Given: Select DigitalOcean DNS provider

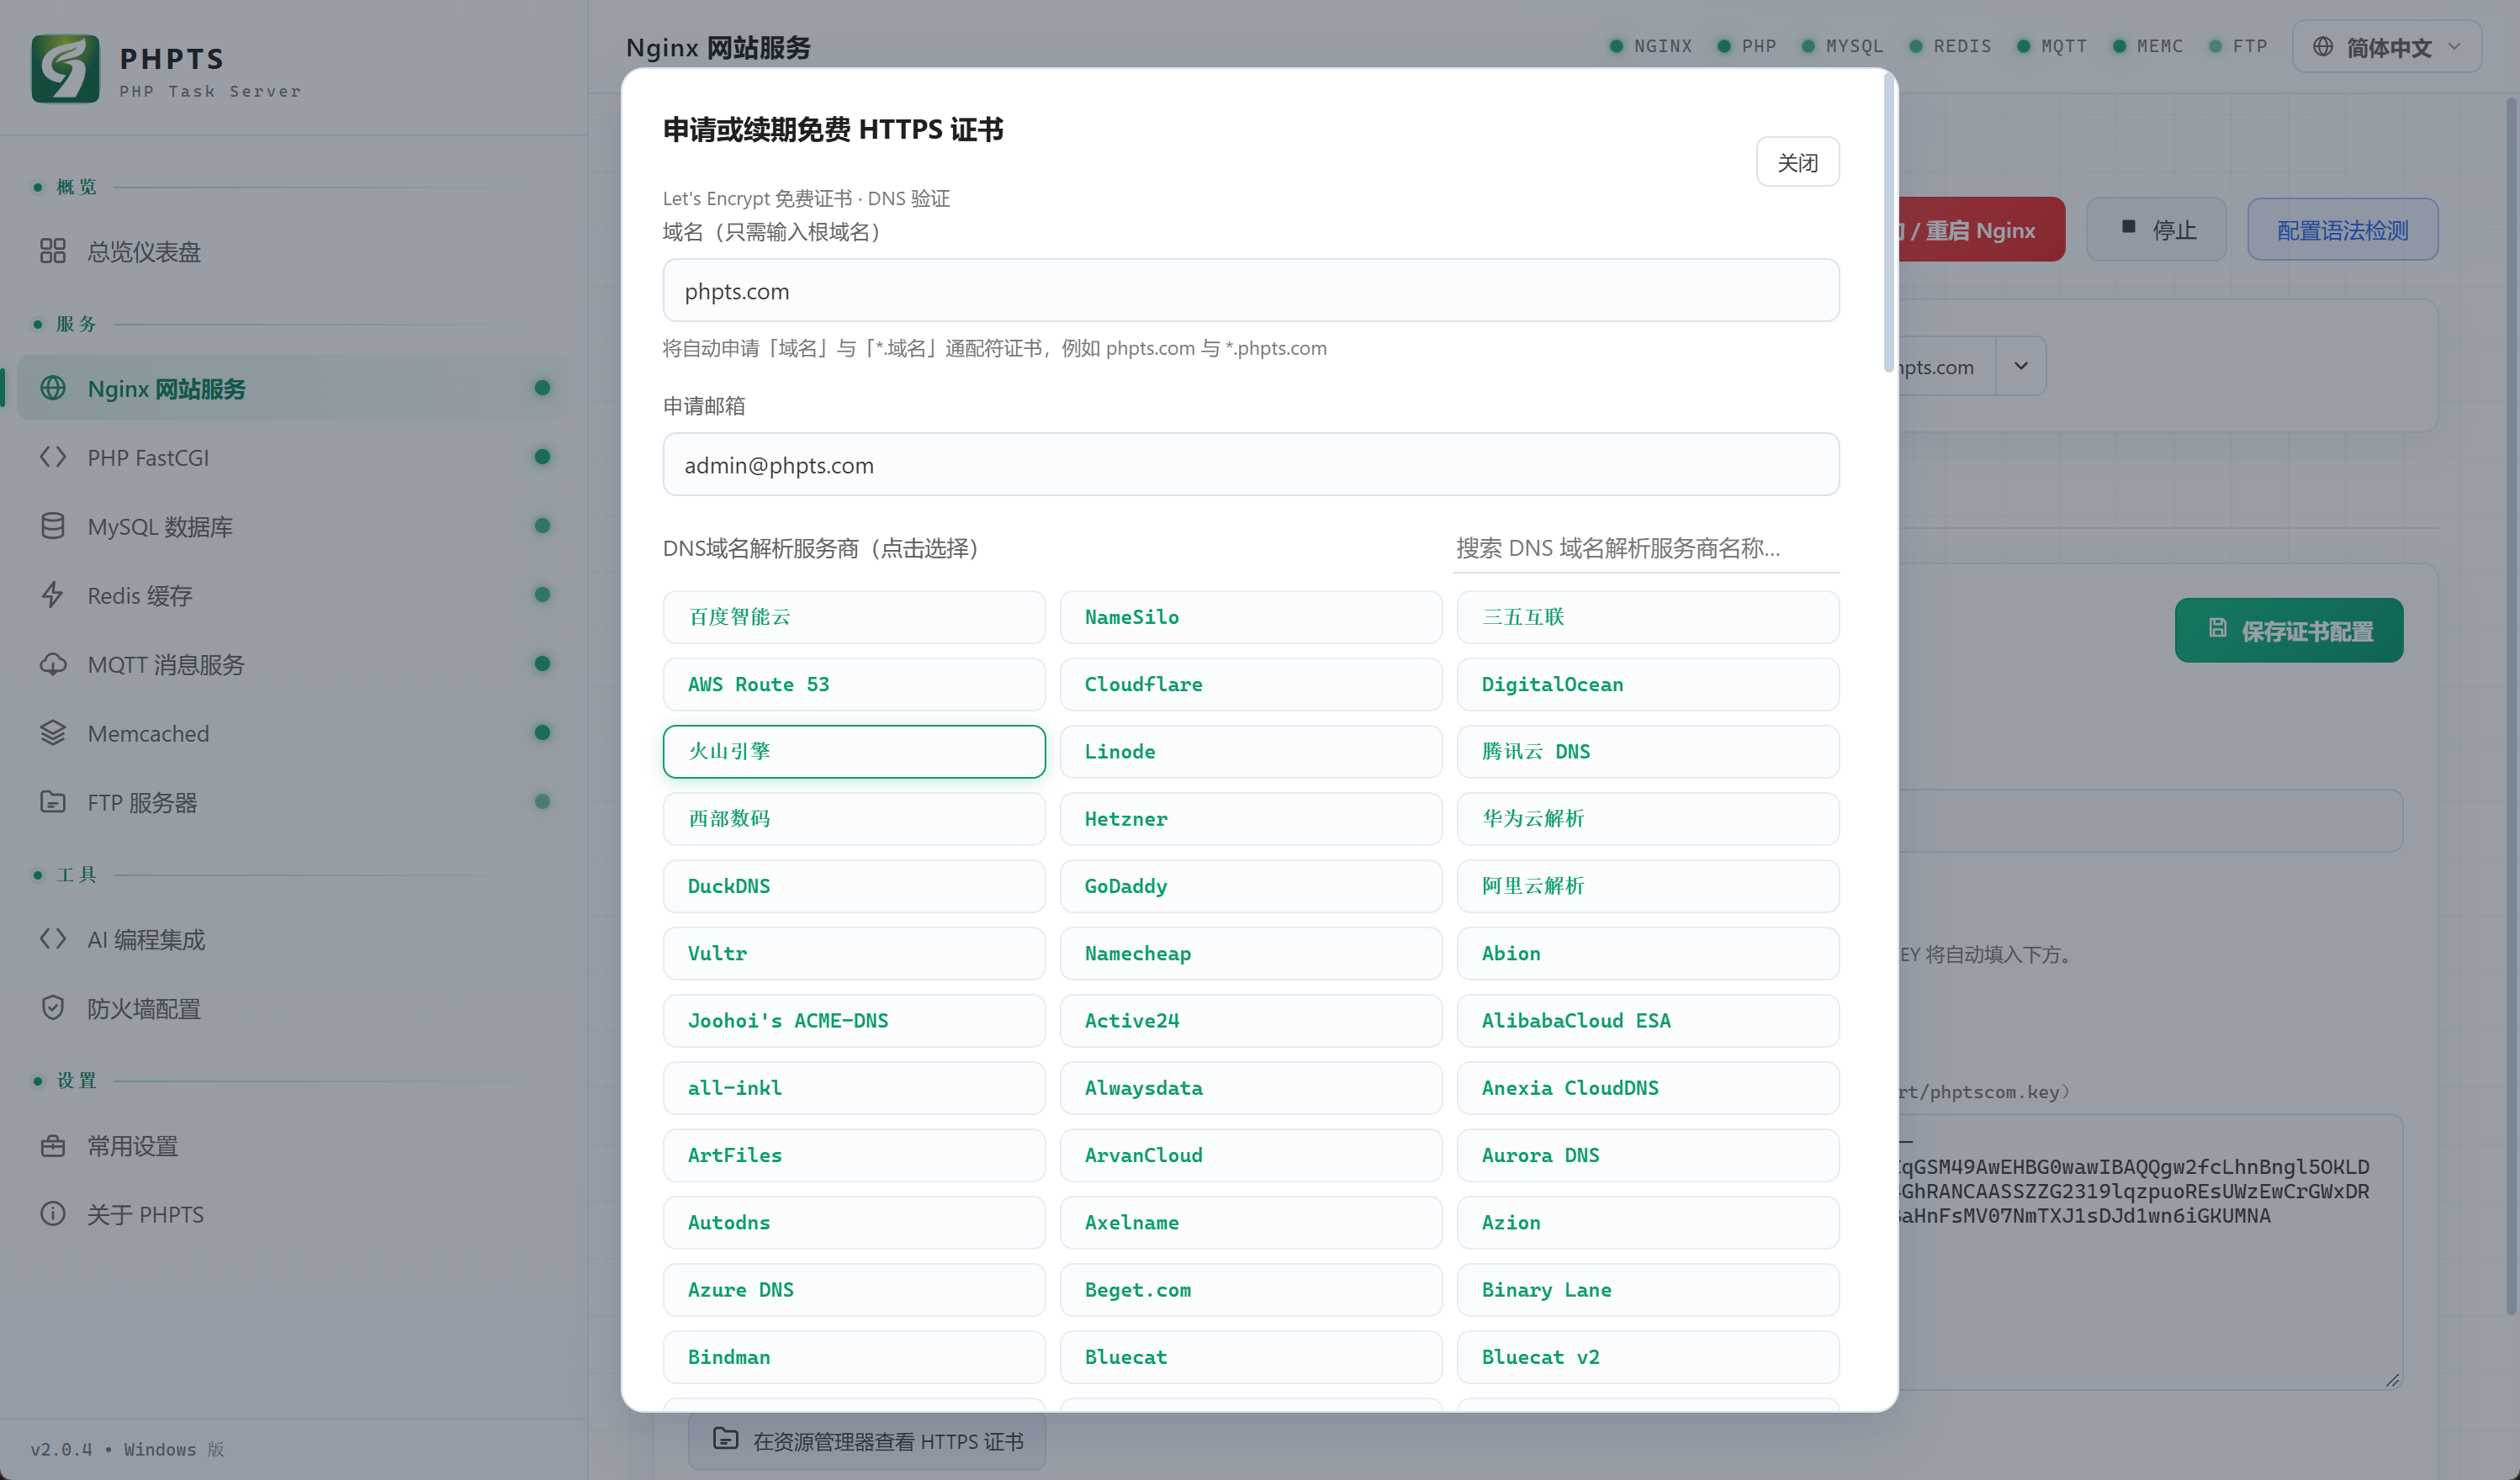Looking at the screenshot, I should (1648, 684).
